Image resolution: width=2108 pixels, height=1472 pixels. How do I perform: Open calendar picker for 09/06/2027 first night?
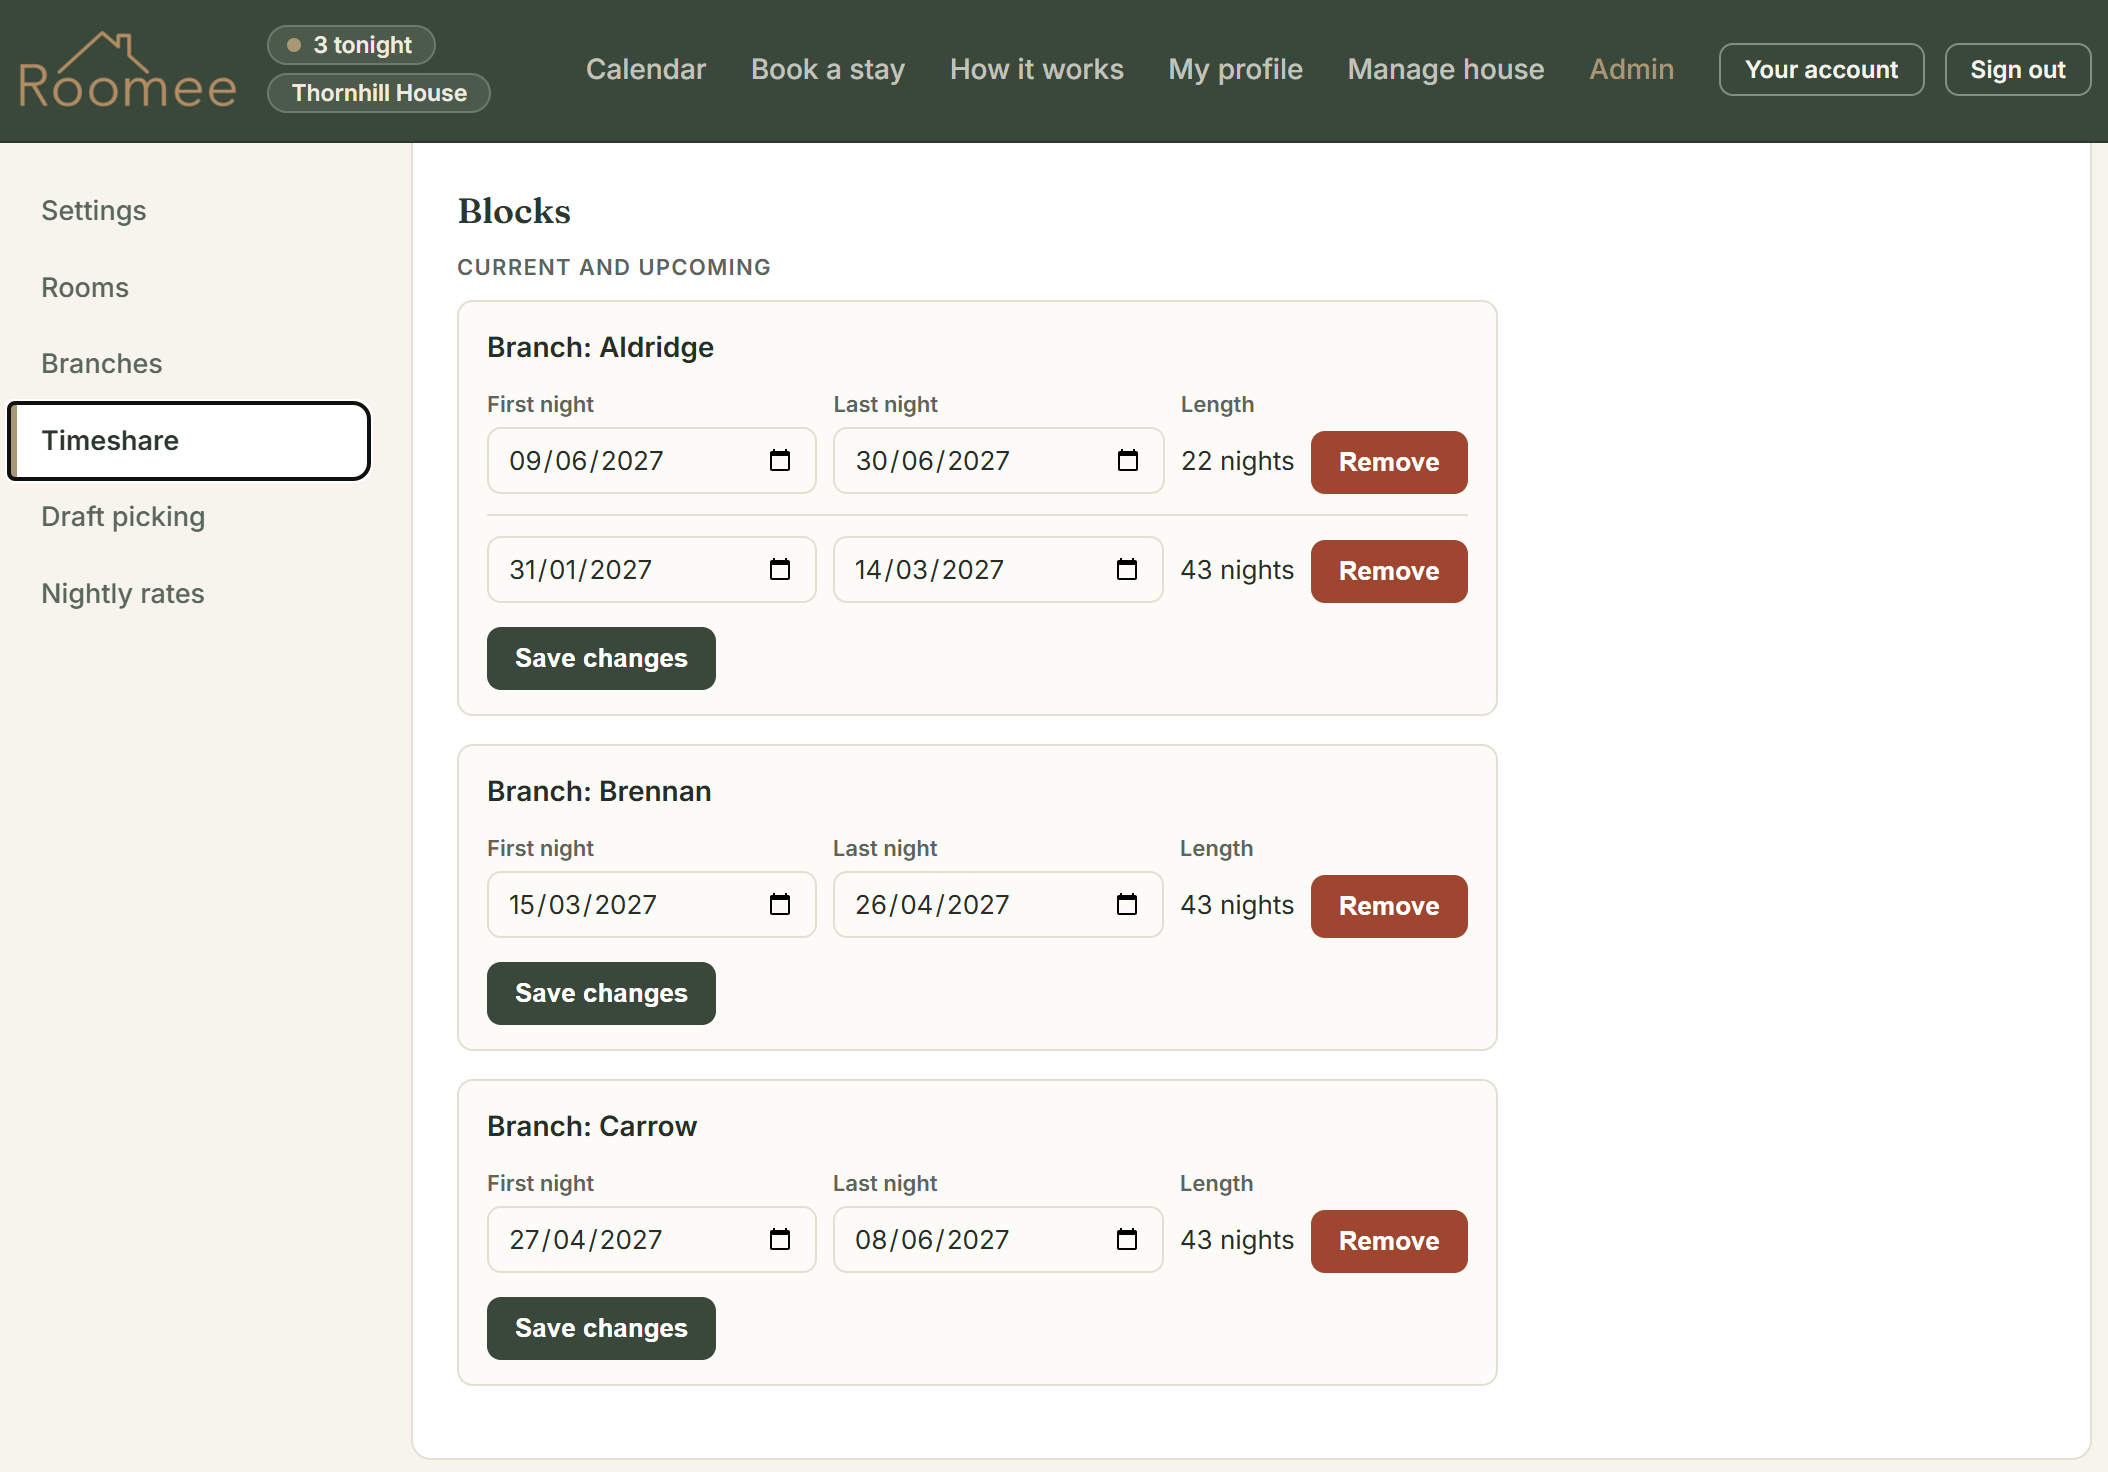point(780,461)
